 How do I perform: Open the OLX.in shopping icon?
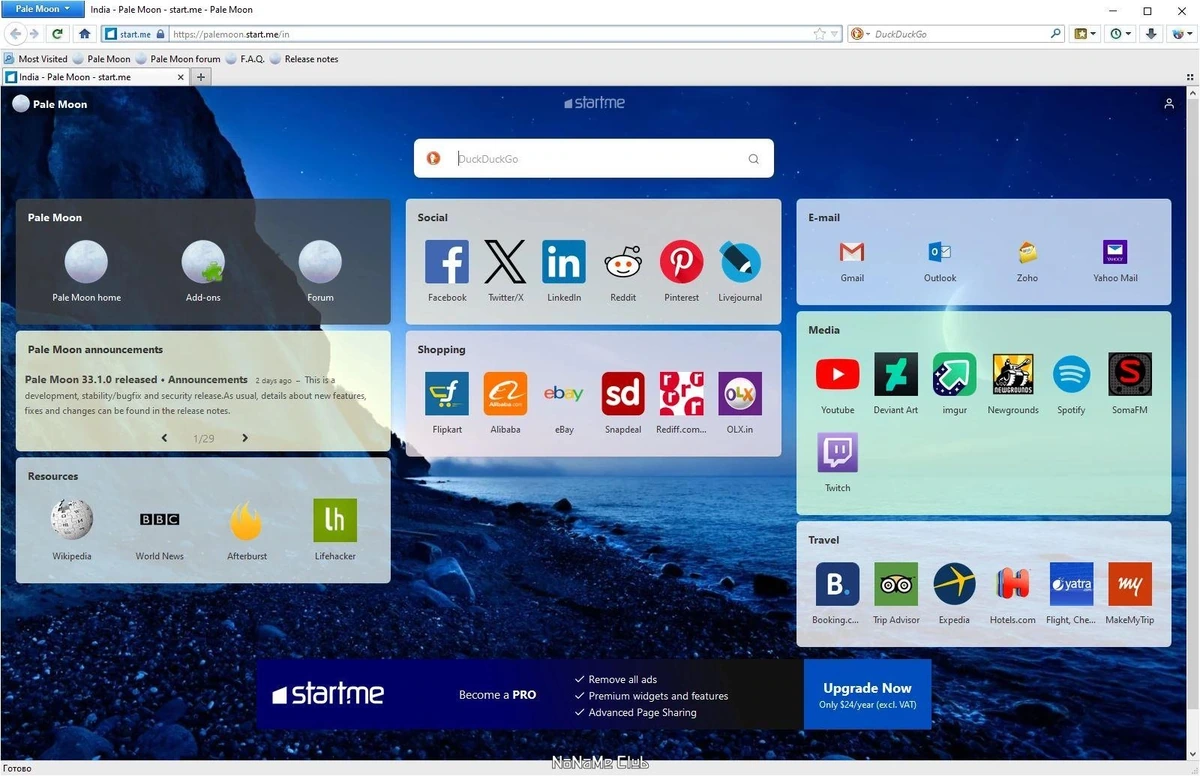point(740,394)
